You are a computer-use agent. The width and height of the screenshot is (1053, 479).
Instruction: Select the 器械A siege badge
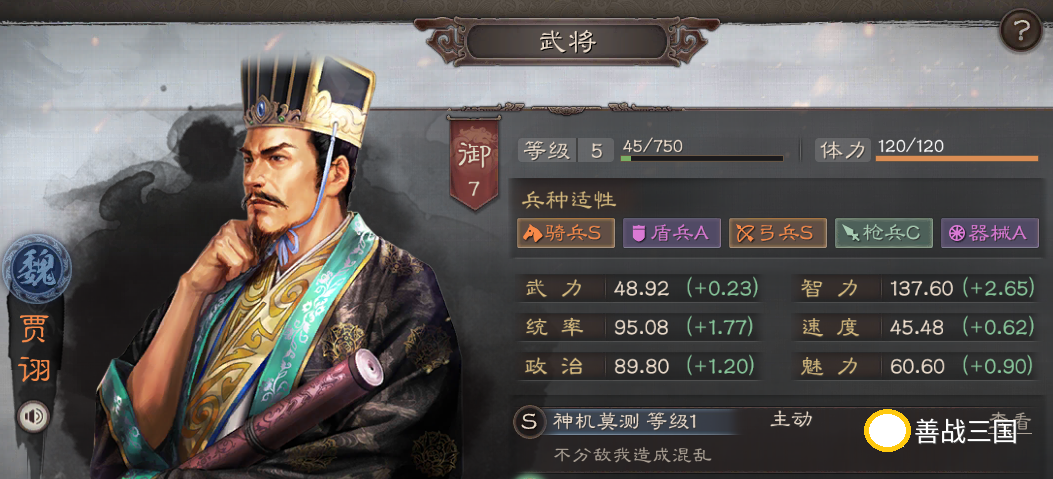coord(990,233)
